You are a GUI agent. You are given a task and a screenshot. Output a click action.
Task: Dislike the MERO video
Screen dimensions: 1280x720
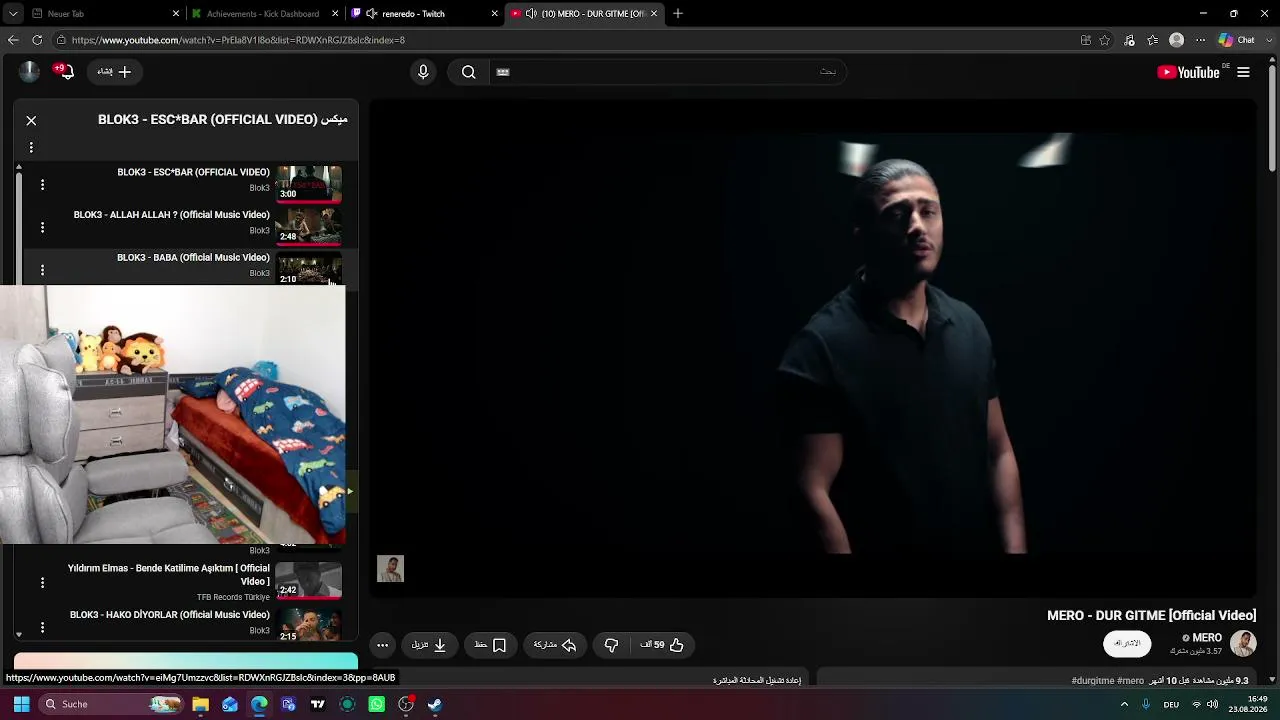611,645
